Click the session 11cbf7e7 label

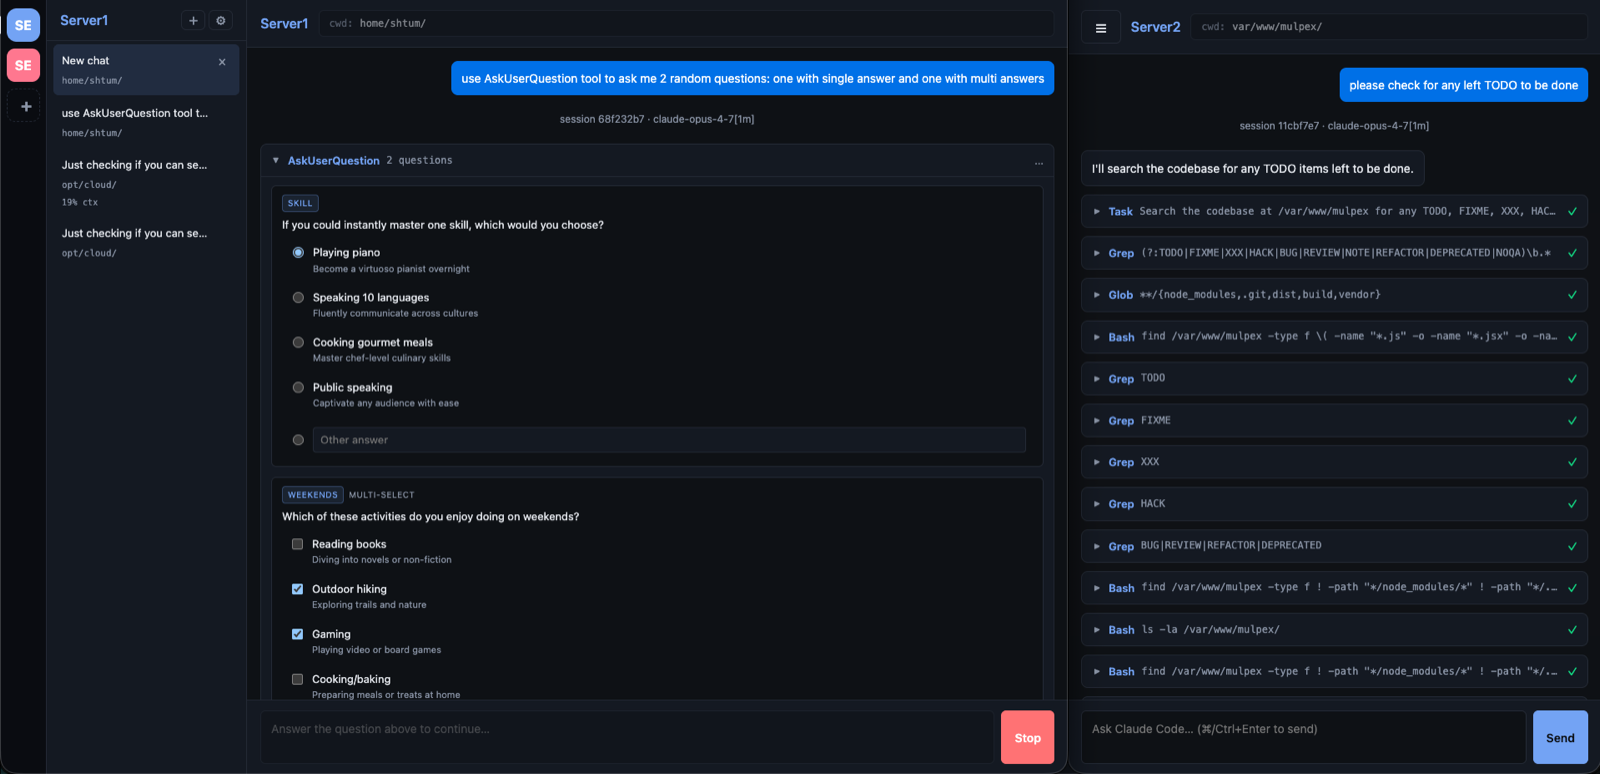coord(1334,126)
